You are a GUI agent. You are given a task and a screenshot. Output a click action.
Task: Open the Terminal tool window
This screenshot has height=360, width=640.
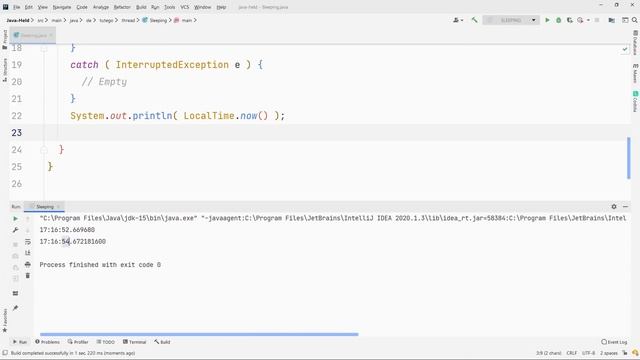click(x=134, y=342)
